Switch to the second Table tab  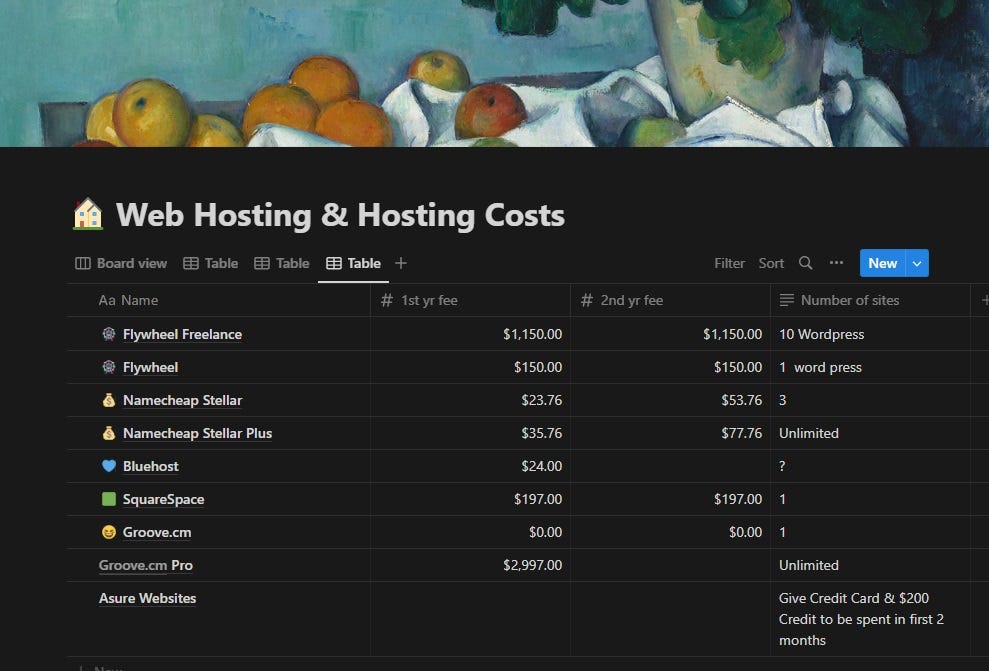click(282, 263)
